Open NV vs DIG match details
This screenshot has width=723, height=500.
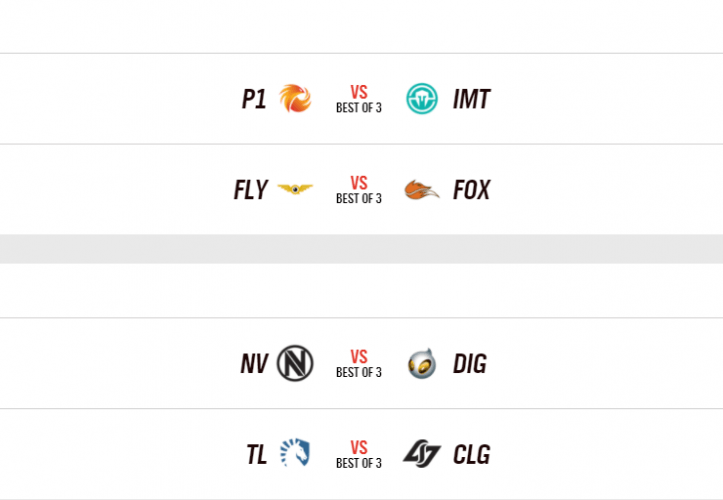pyautogui.click(x=359, y=364)
